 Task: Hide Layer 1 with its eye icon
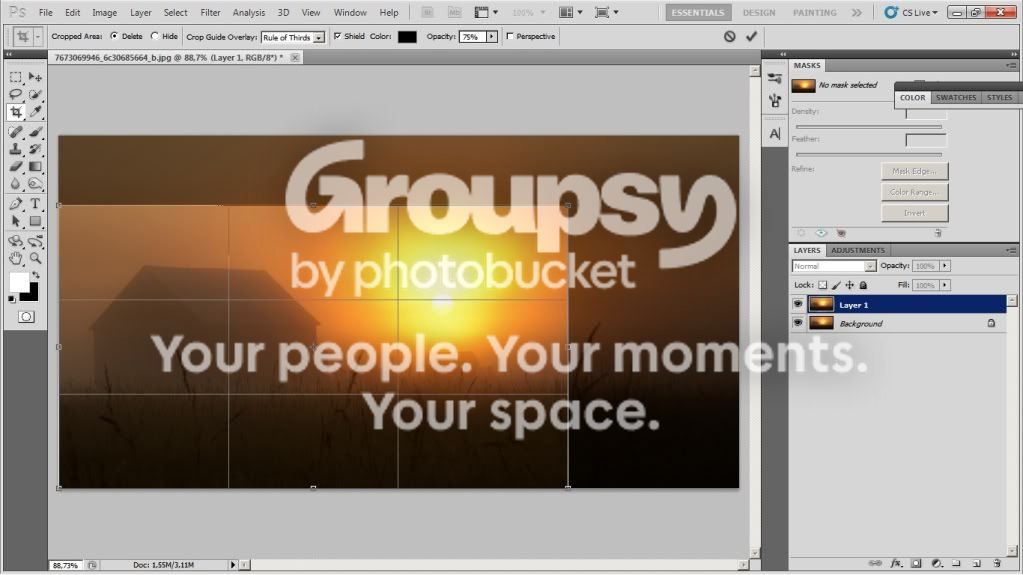[x=798, y=304]
